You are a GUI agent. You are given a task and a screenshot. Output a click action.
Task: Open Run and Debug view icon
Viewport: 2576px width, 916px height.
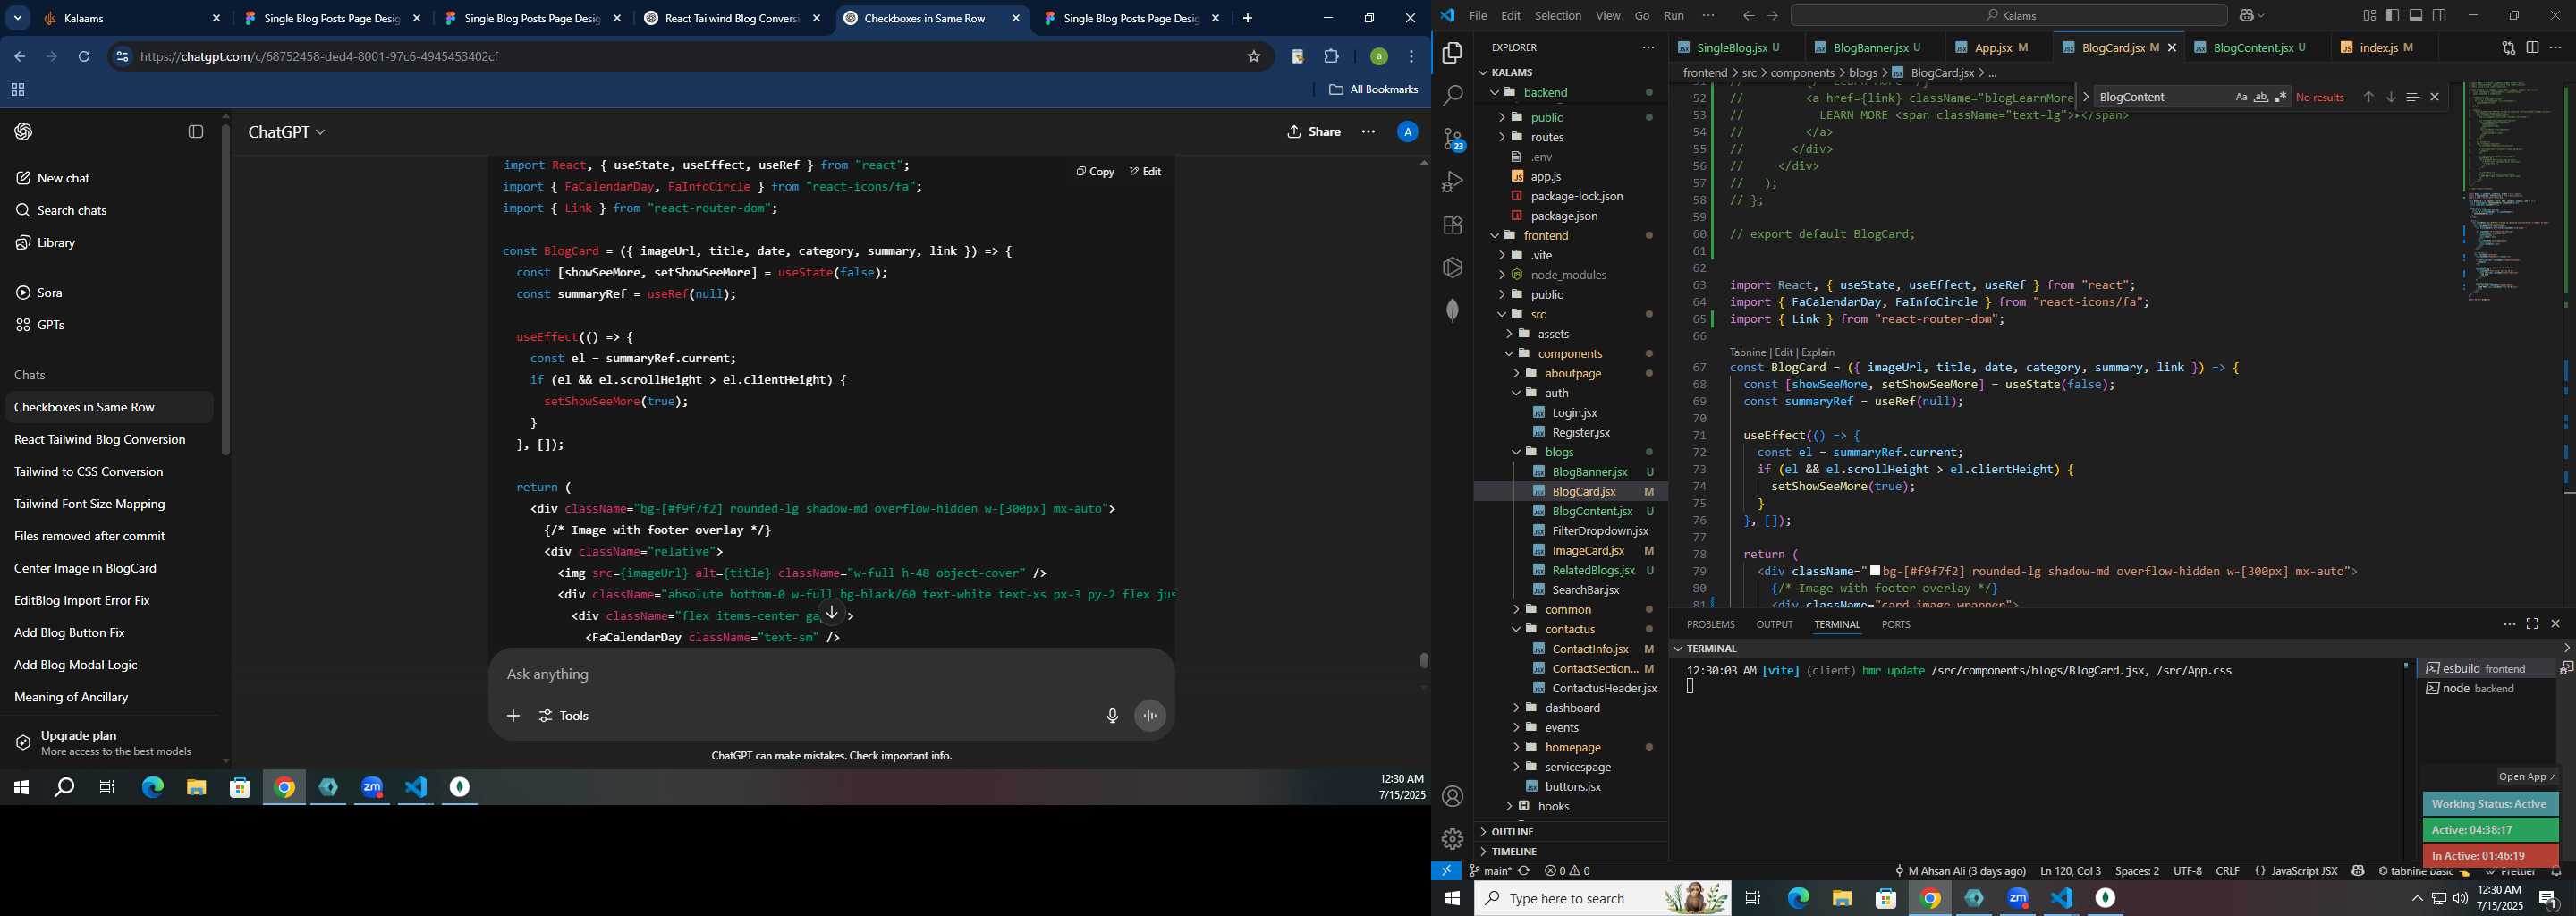[1452, 182]
